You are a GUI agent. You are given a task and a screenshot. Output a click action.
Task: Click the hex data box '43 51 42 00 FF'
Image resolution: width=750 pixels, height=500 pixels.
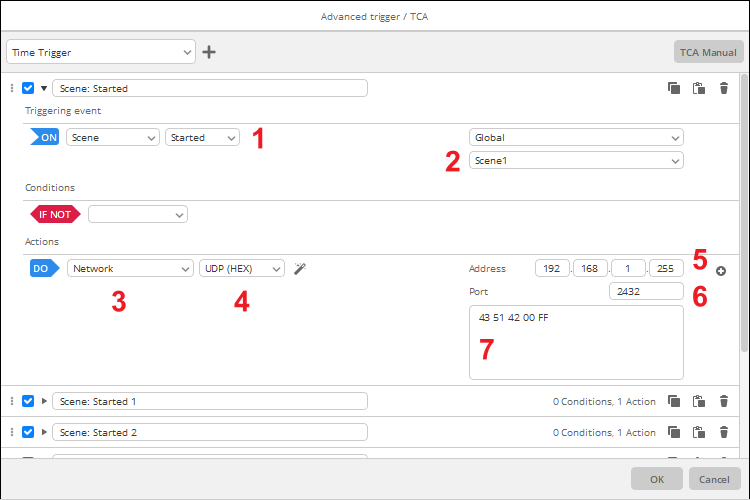(x=576, y=343)
